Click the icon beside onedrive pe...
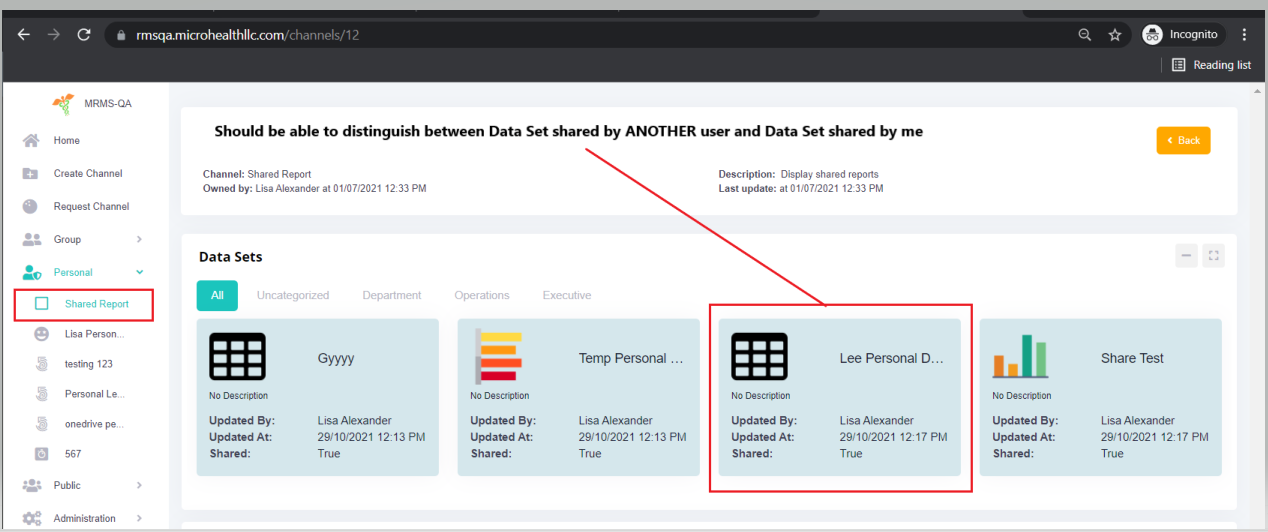Image resolution: width=1268 pixels, height=532 pixels. (42, 423)
